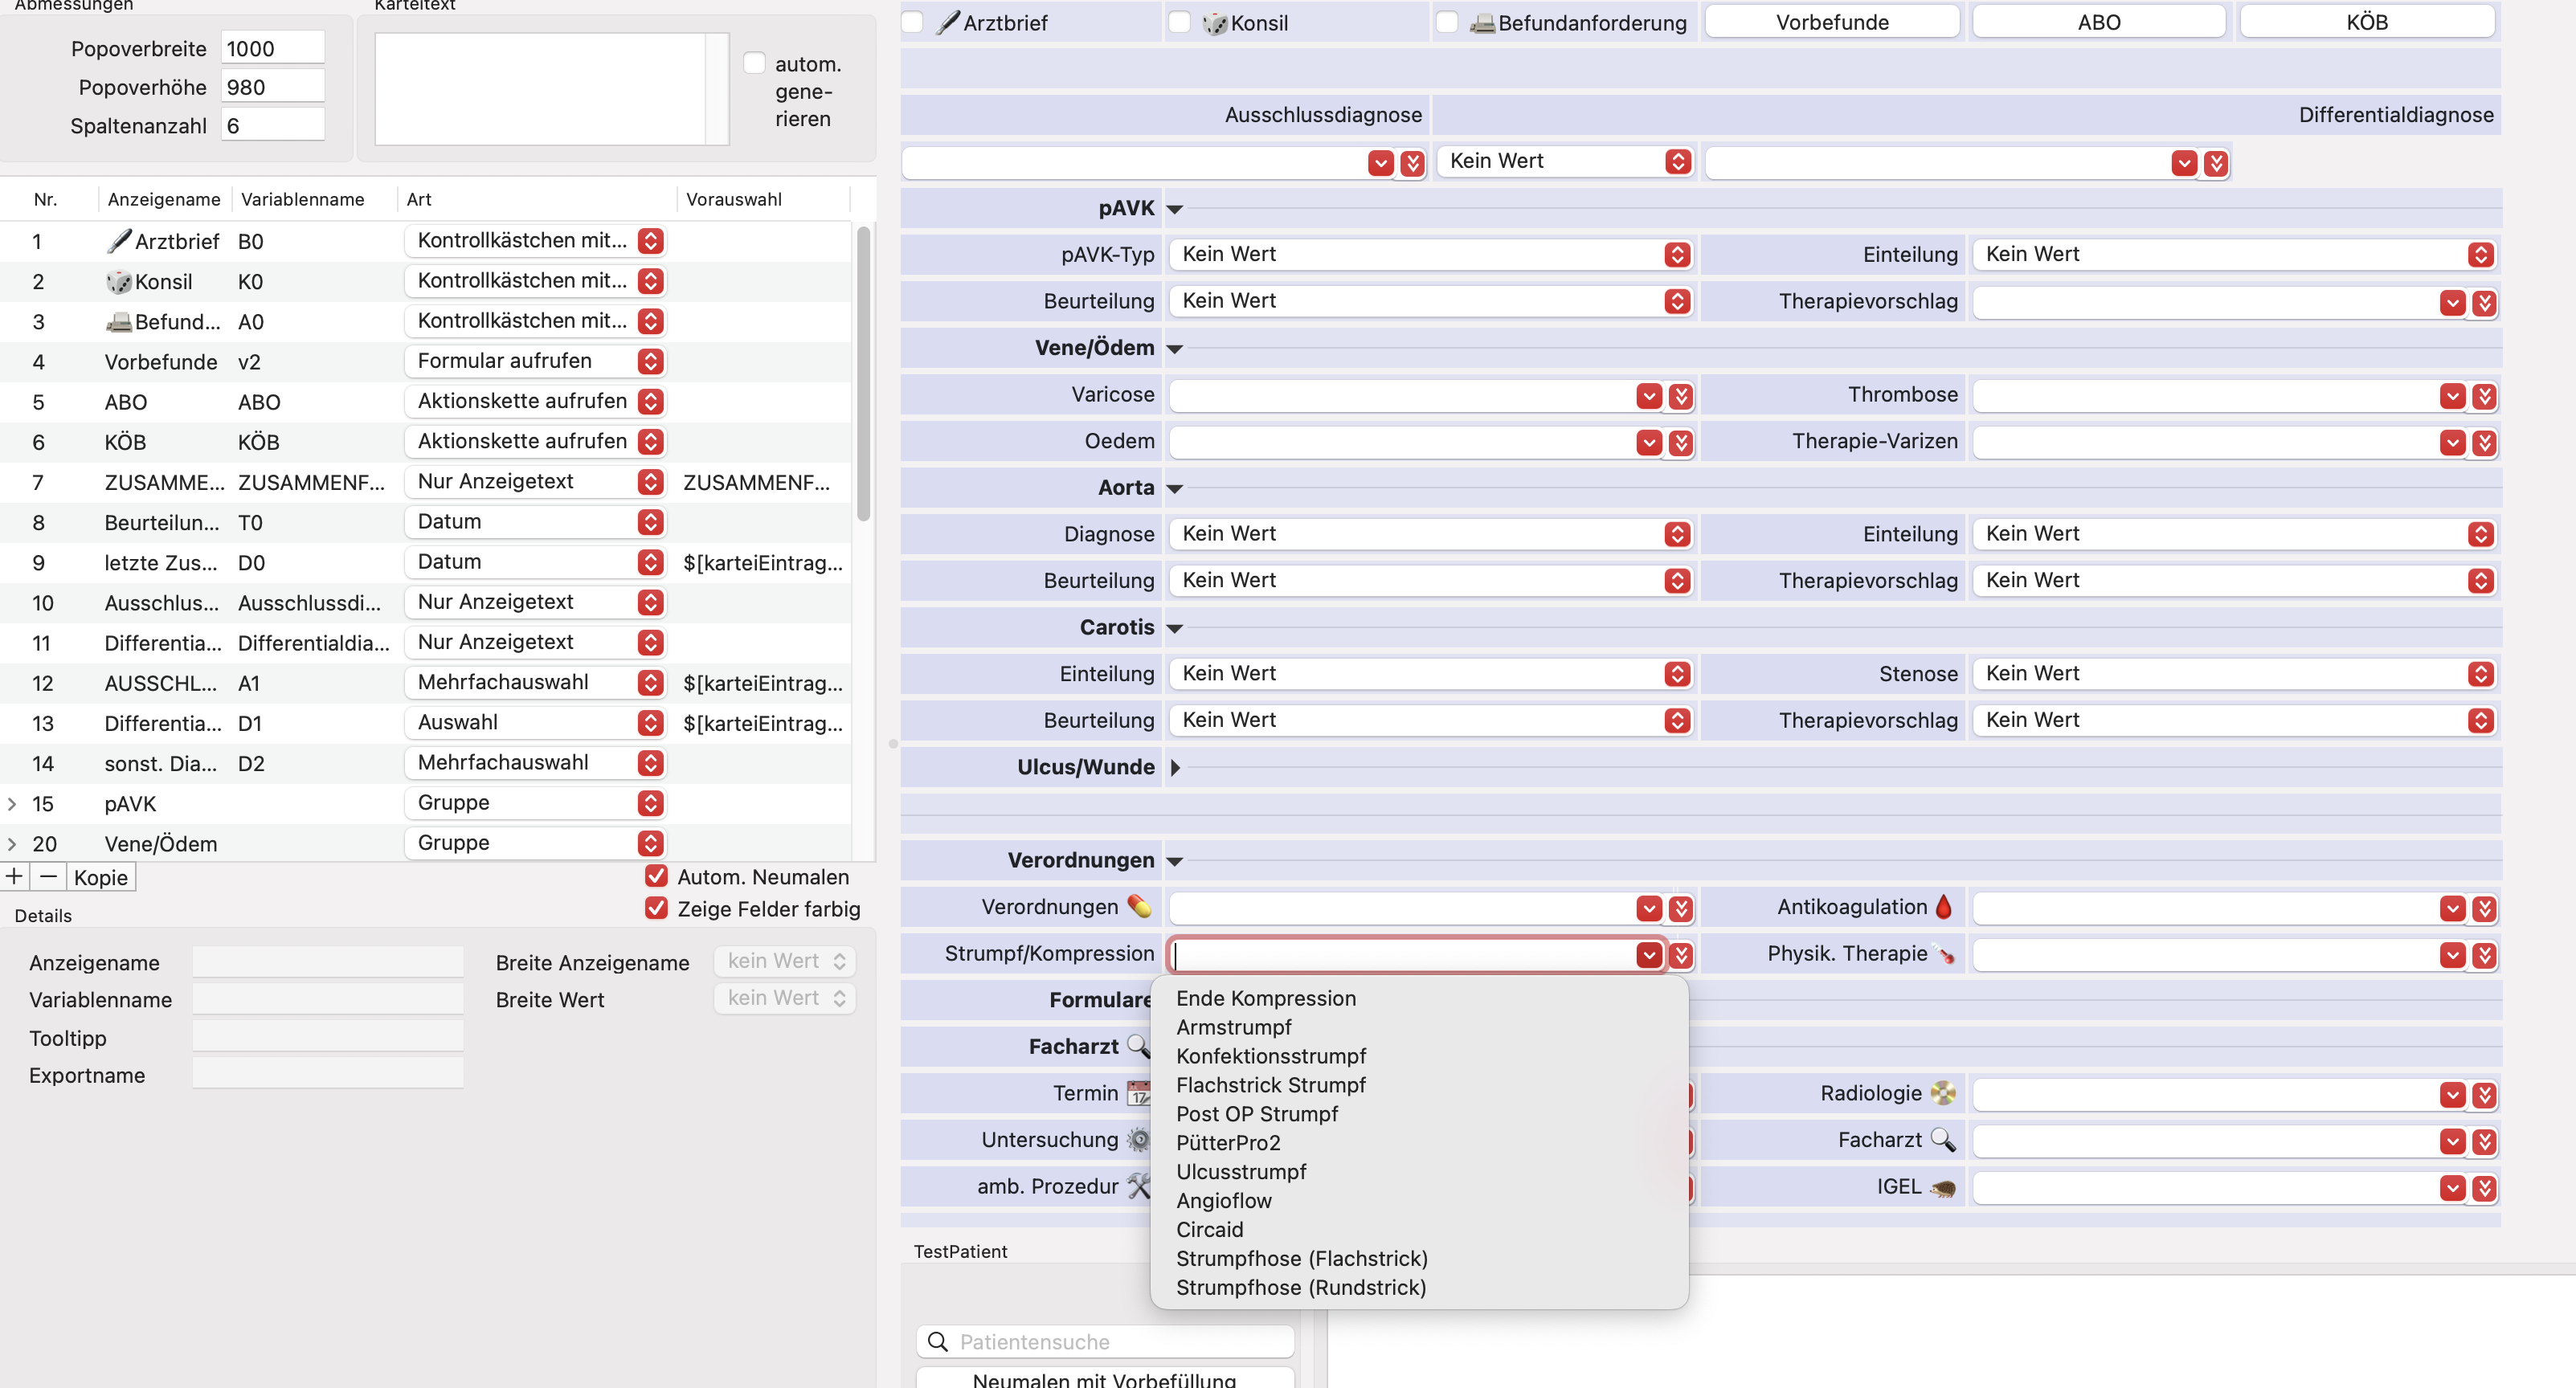
Task: Expand the Ulcus/Wunde section
Action: pyautogui.click(x=1175, y=767)
